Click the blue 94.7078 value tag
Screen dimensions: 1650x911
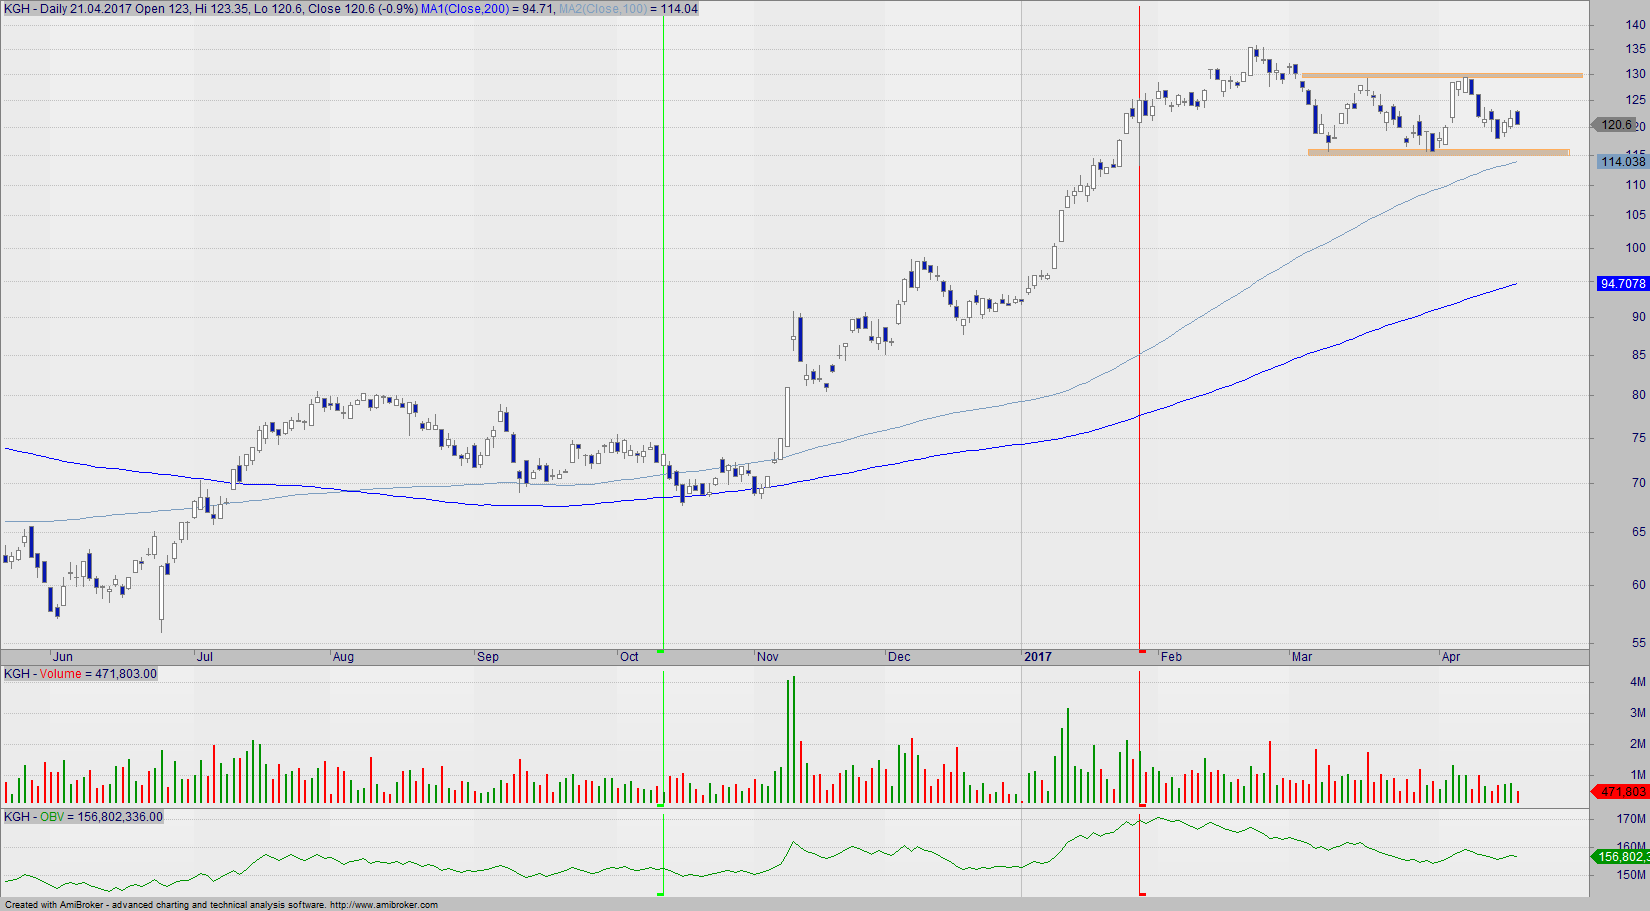[x=1621, y=284]
